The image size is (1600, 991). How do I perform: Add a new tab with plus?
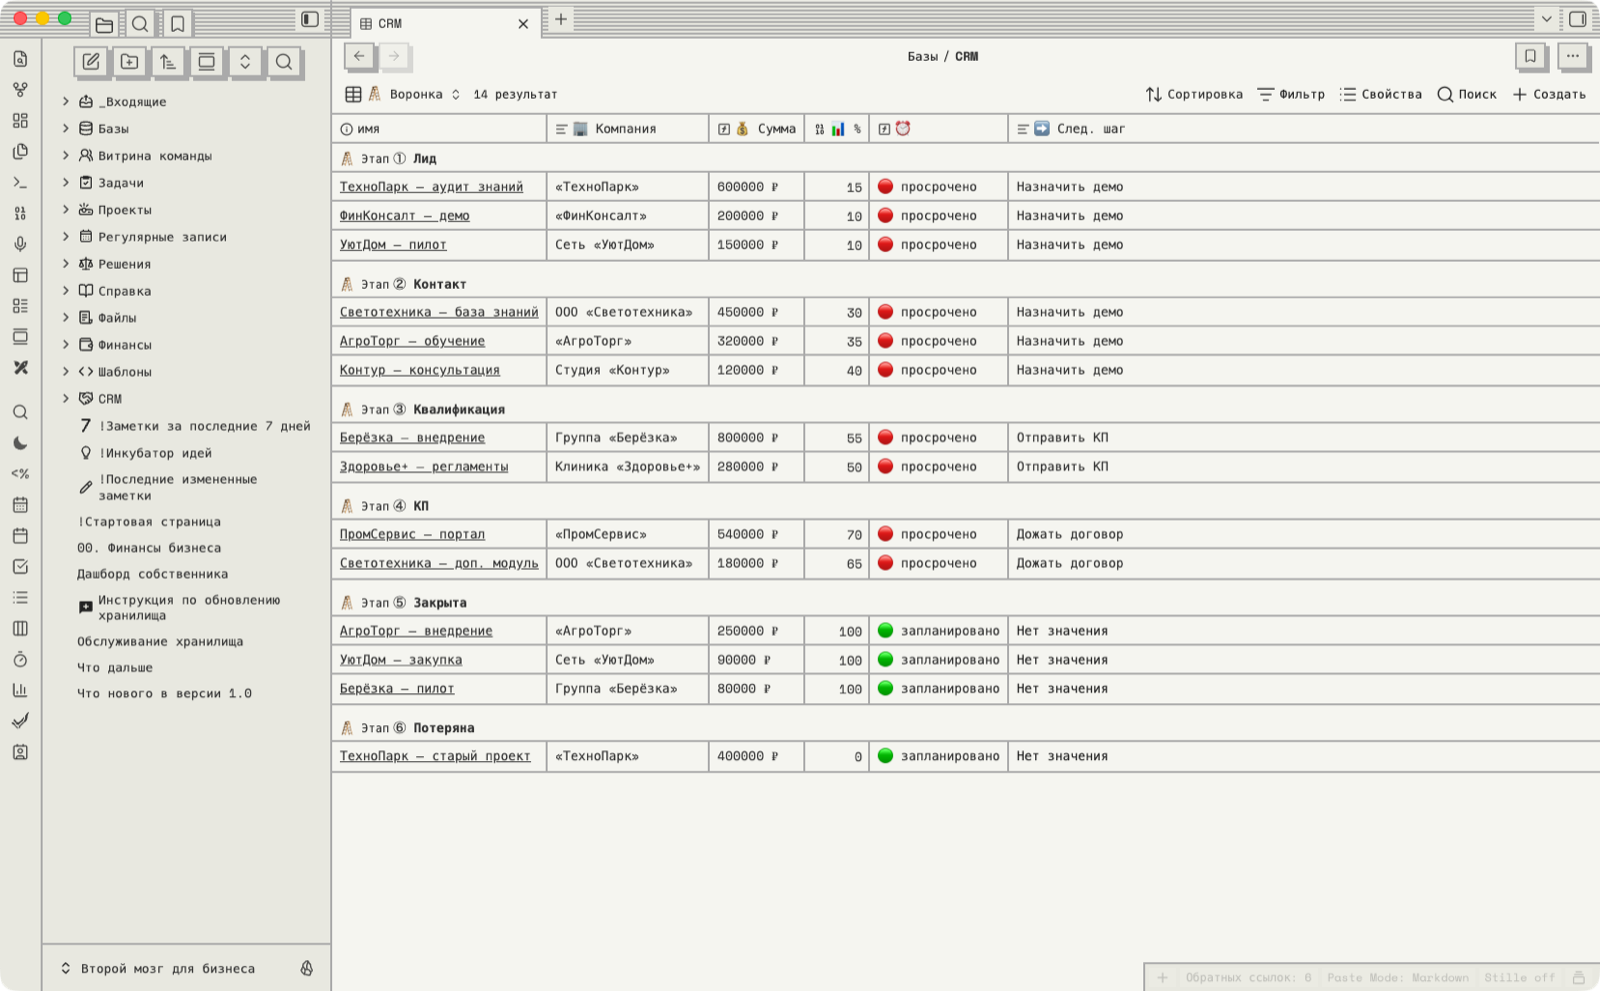coord(561,19)
